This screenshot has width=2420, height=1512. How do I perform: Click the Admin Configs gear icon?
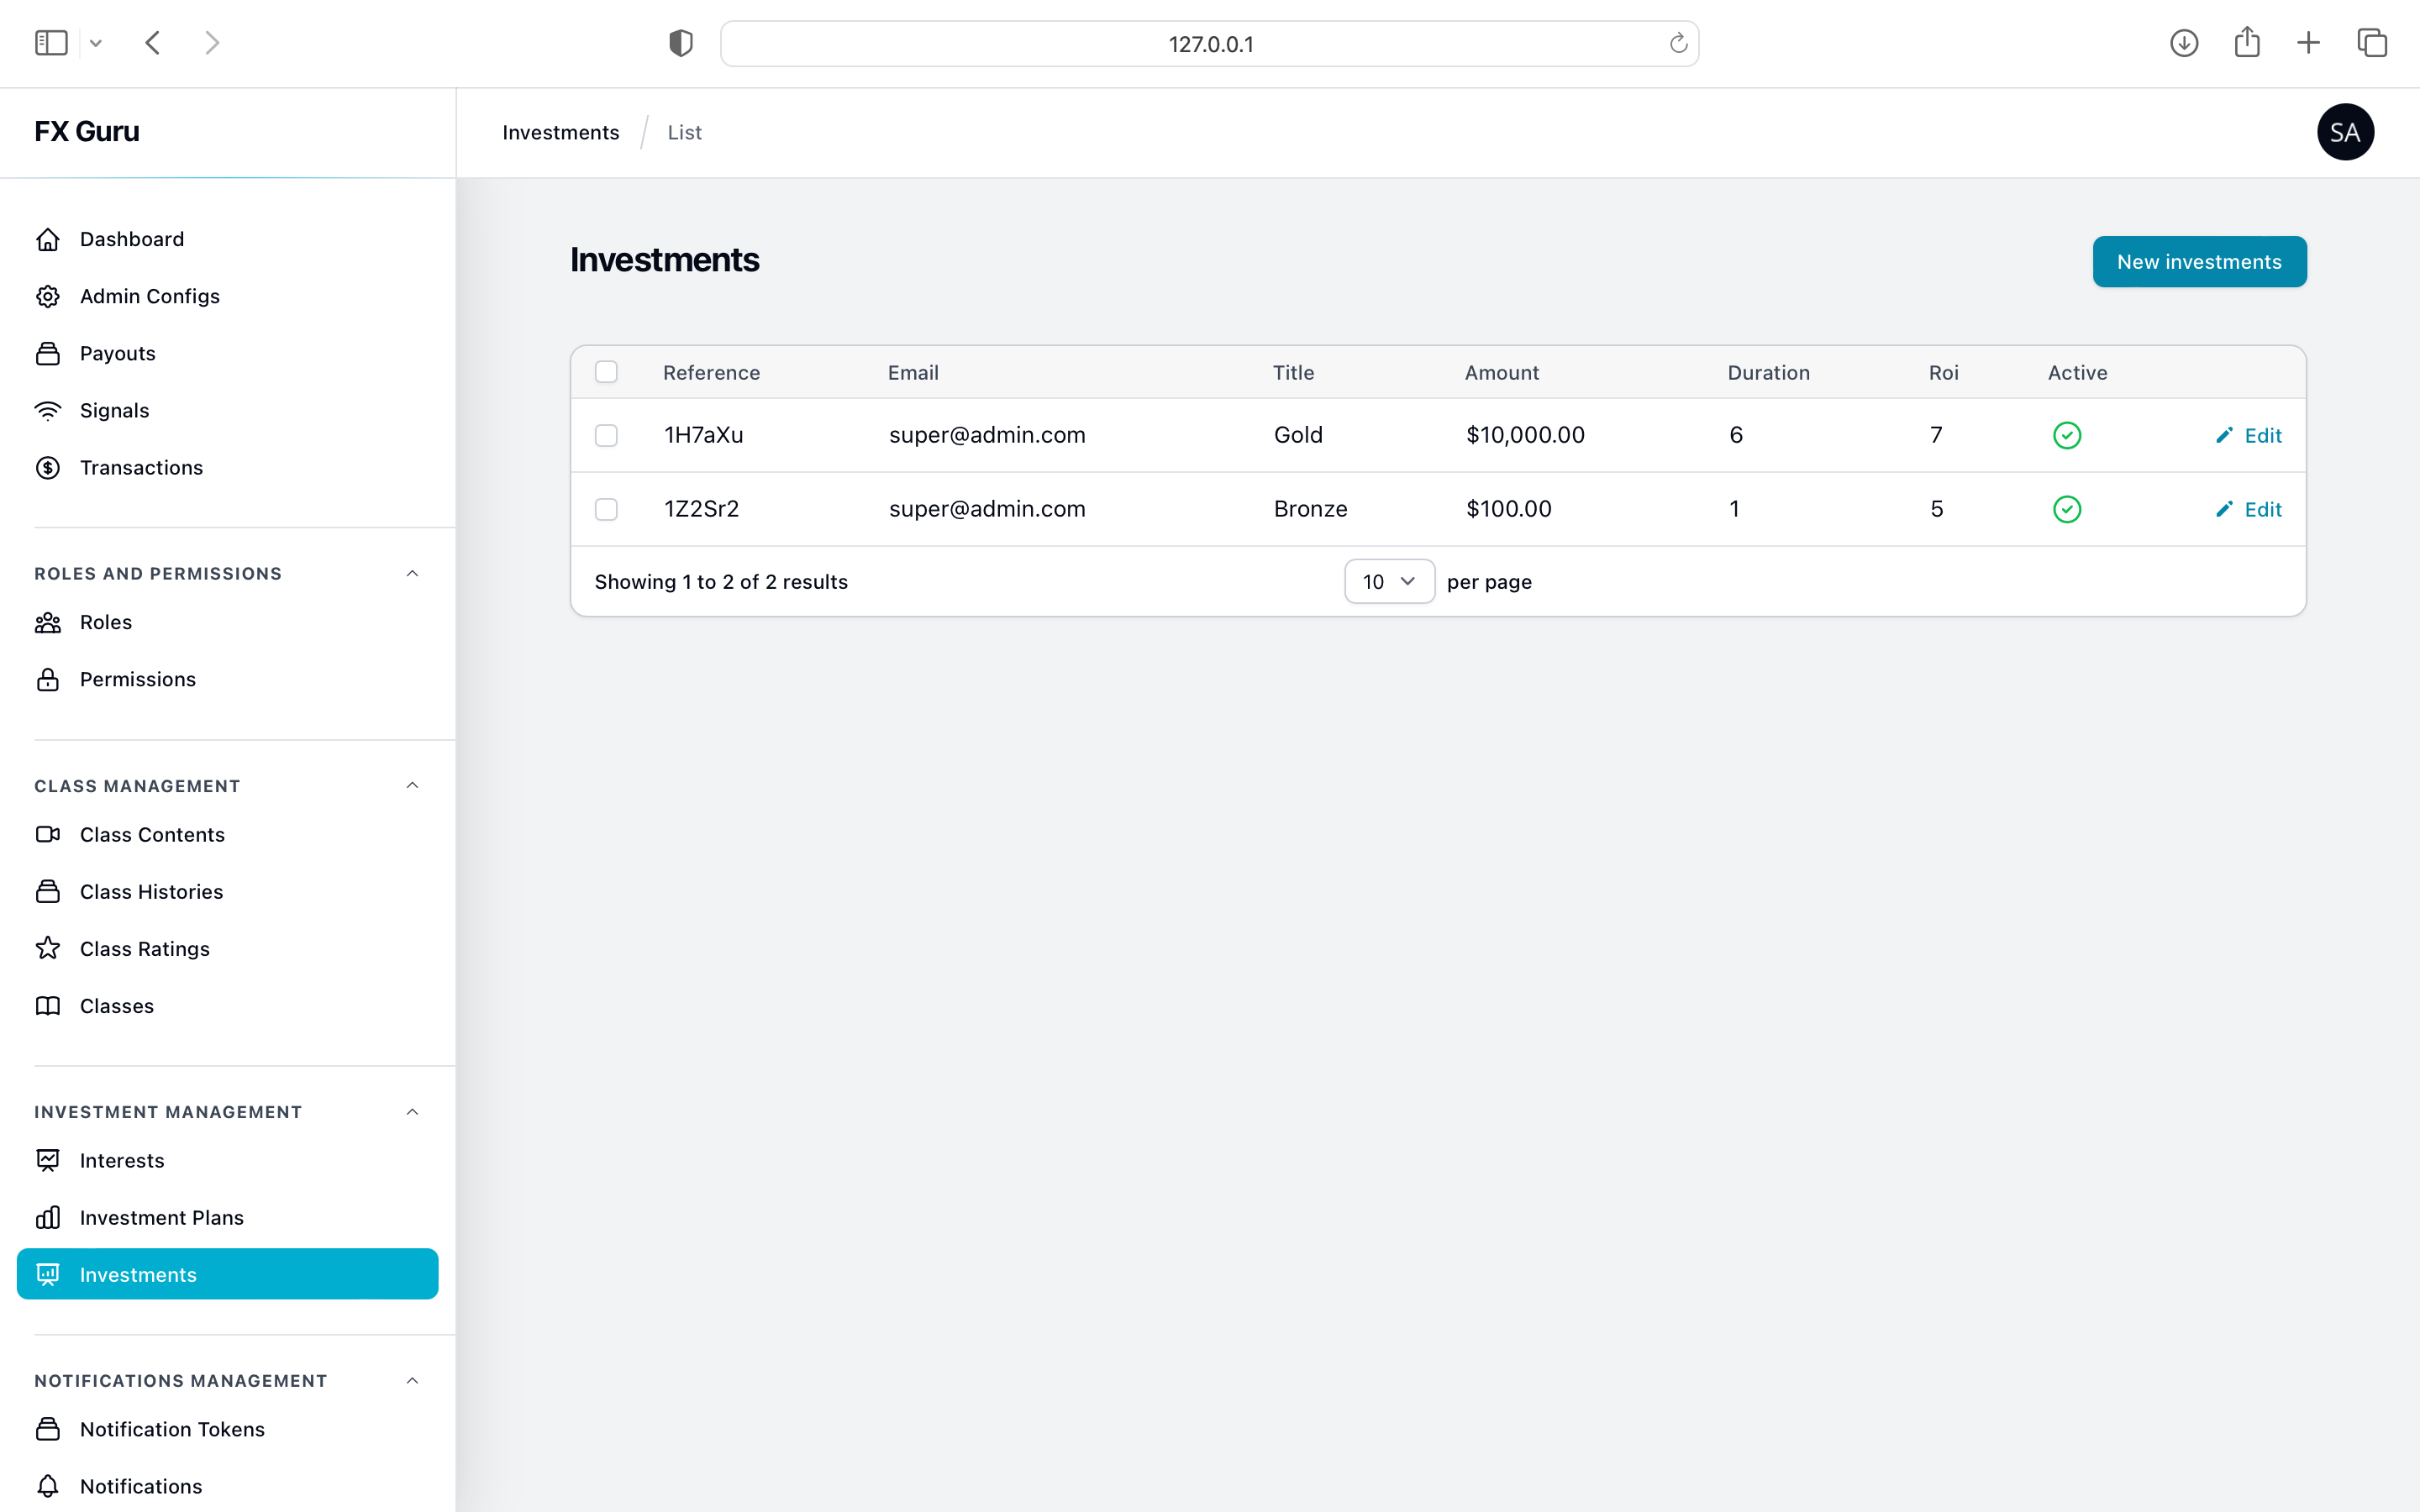(48, 296)
